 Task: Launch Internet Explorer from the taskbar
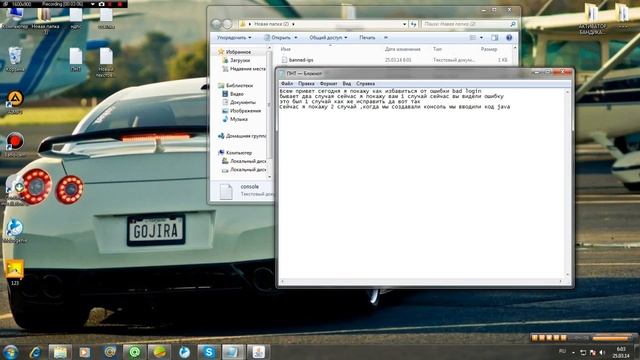[35, 352]
